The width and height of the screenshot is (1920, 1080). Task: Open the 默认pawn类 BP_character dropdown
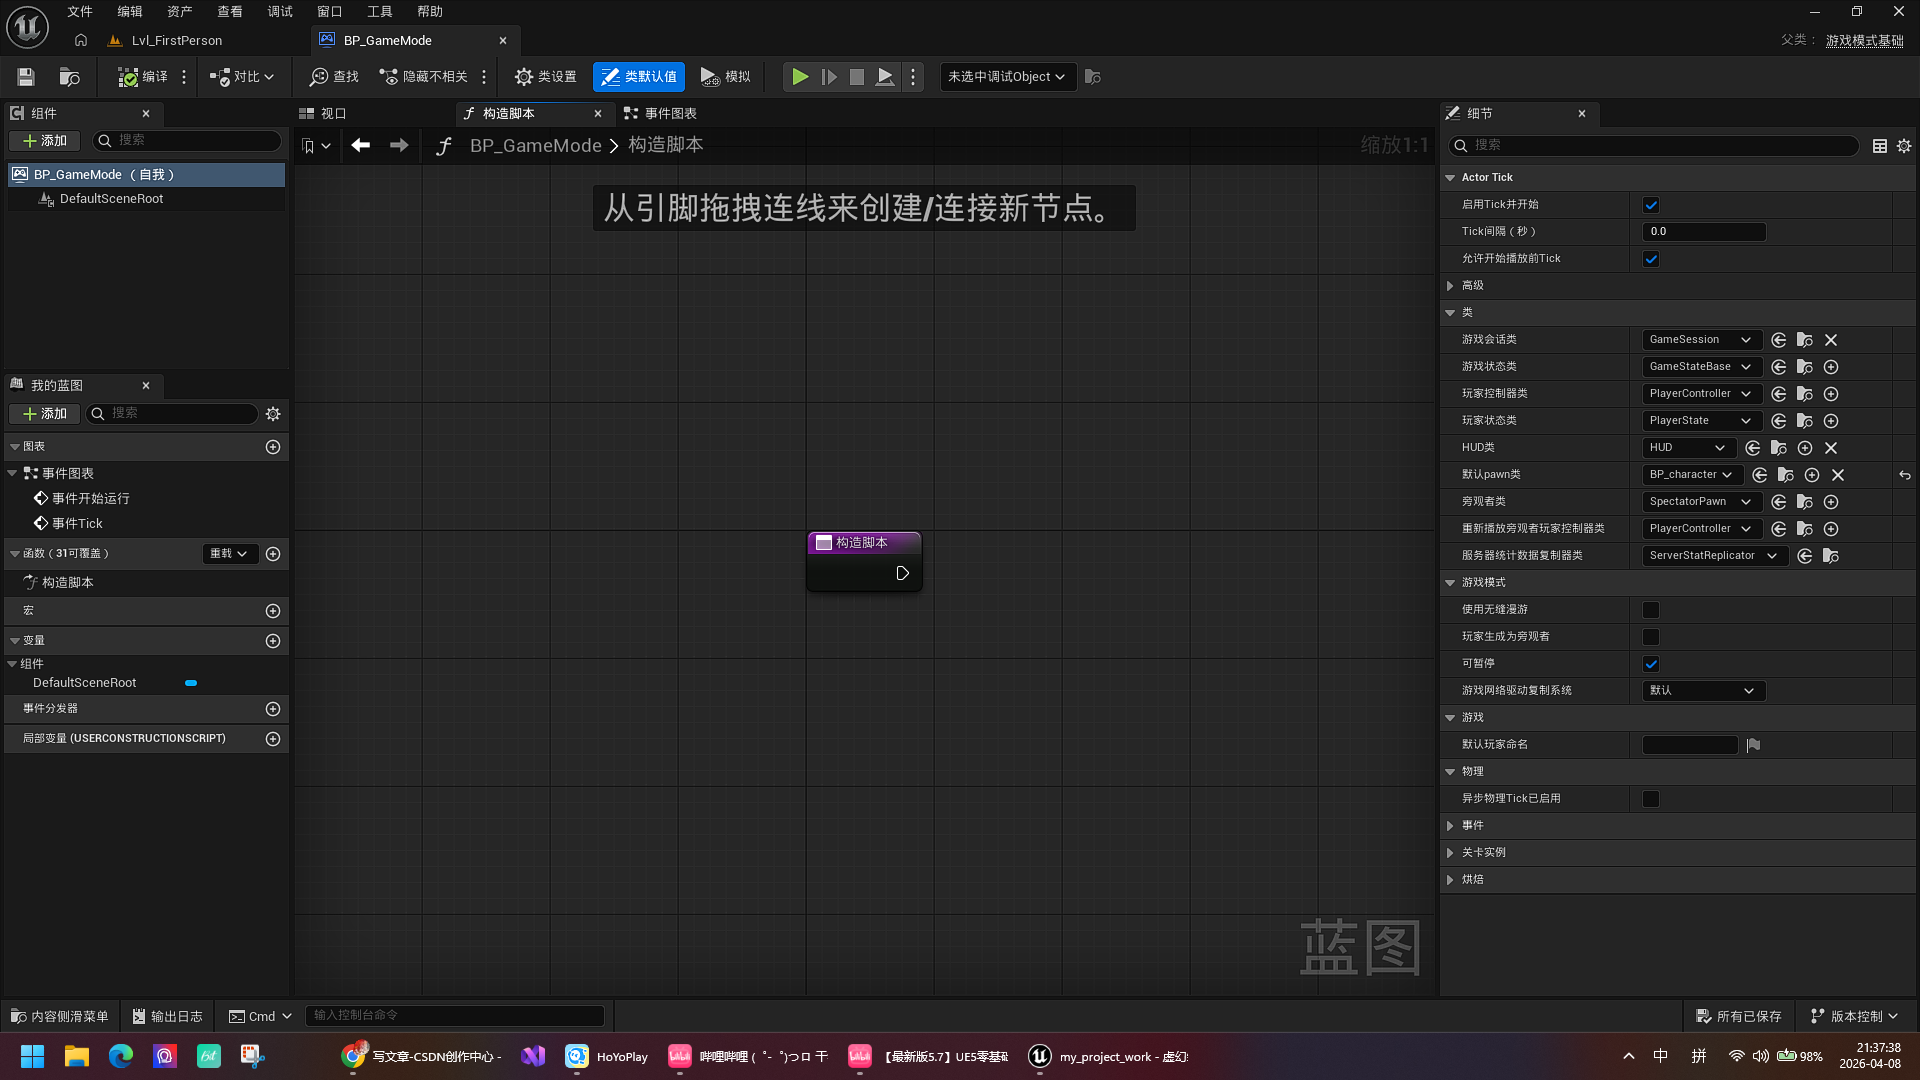[1692, 475]
